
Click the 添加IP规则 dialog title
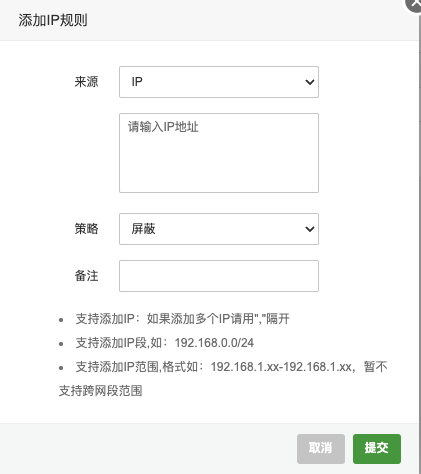[x=53, y=20]
